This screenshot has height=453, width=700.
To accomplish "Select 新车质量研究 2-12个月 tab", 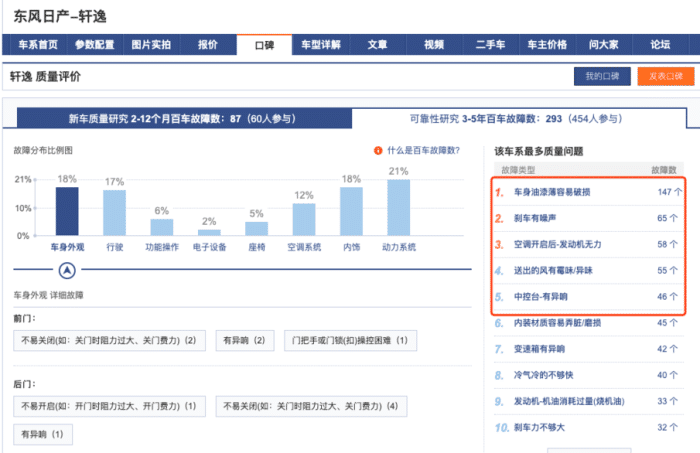I will 184,119.
